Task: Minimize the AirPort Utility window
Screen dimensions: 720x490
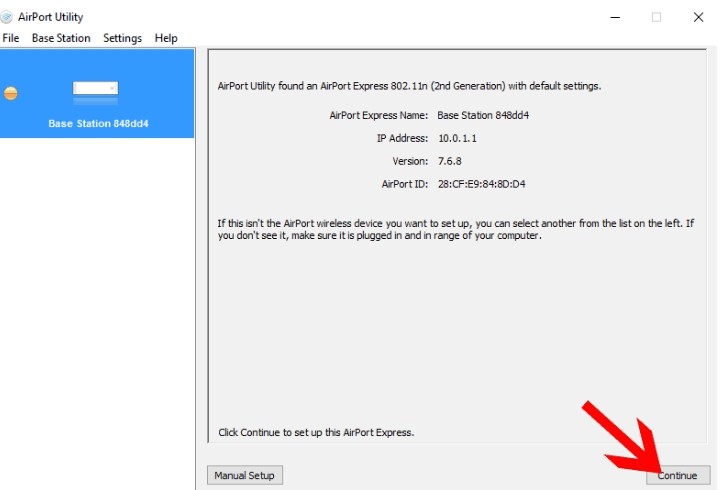Action: 615,17
